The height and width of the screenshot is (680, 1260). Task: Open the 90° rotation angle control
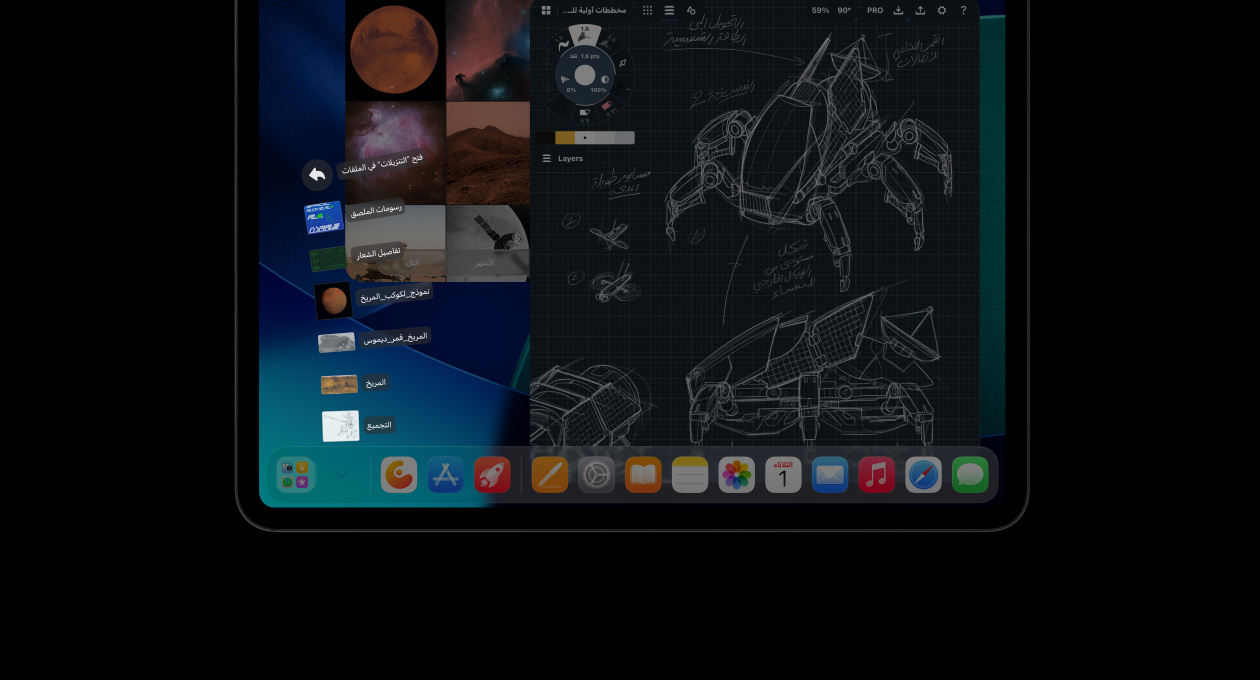click(x=844, y=10)
